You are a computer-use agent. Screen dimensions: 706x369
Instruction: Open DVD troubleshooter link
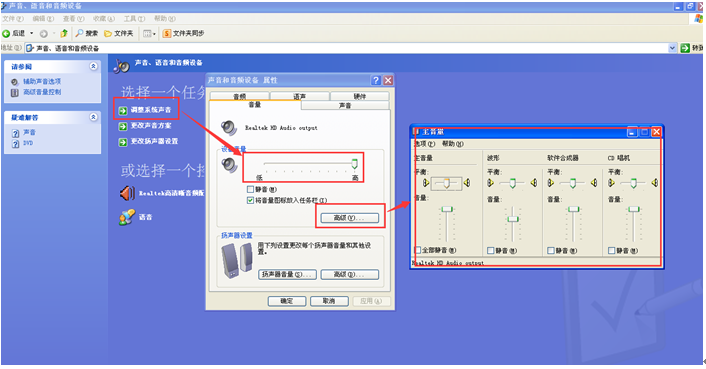28,143
